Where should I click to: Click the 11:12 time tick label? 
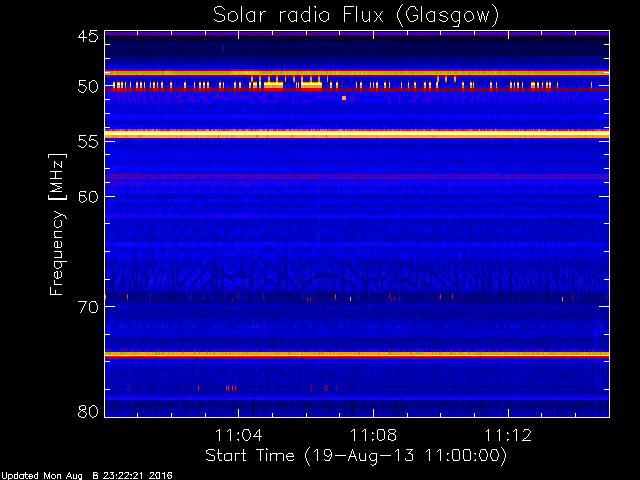(x=508, y=435)
